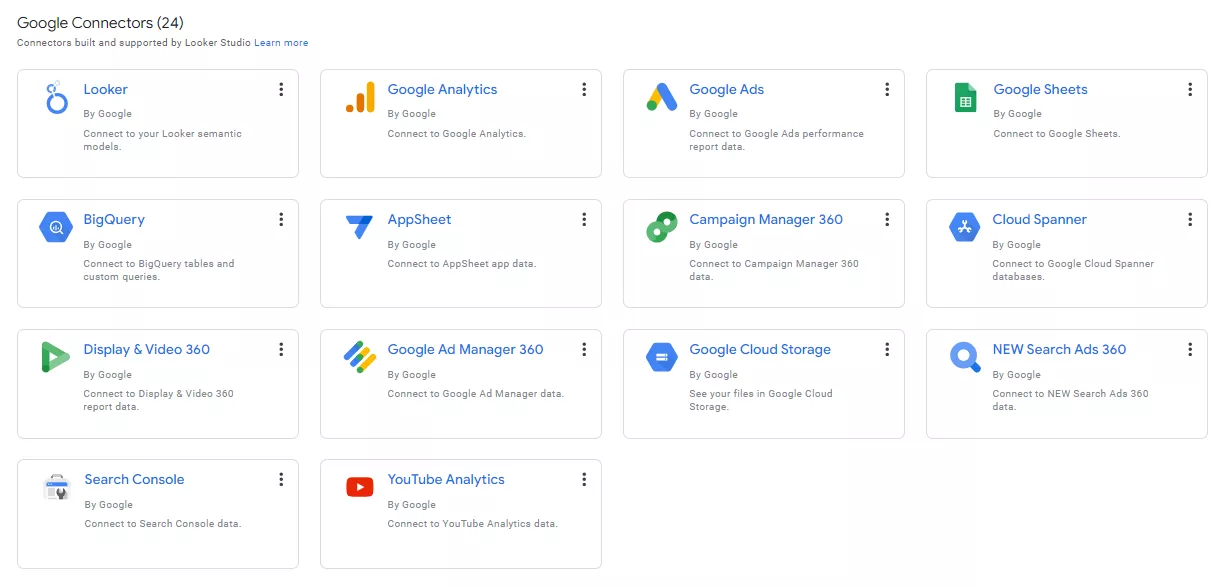The image size is (1227, 587).
Task: Choose the Google Ads connector title
Action: click(726, 90)
